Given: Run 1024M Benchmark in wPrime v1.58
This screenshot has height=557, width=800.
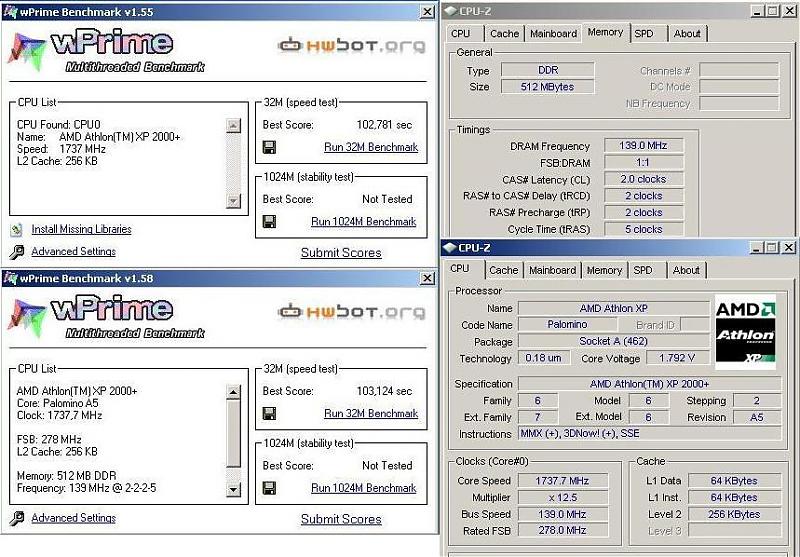Looking at the screenshot, I should [x=364, y=488].
